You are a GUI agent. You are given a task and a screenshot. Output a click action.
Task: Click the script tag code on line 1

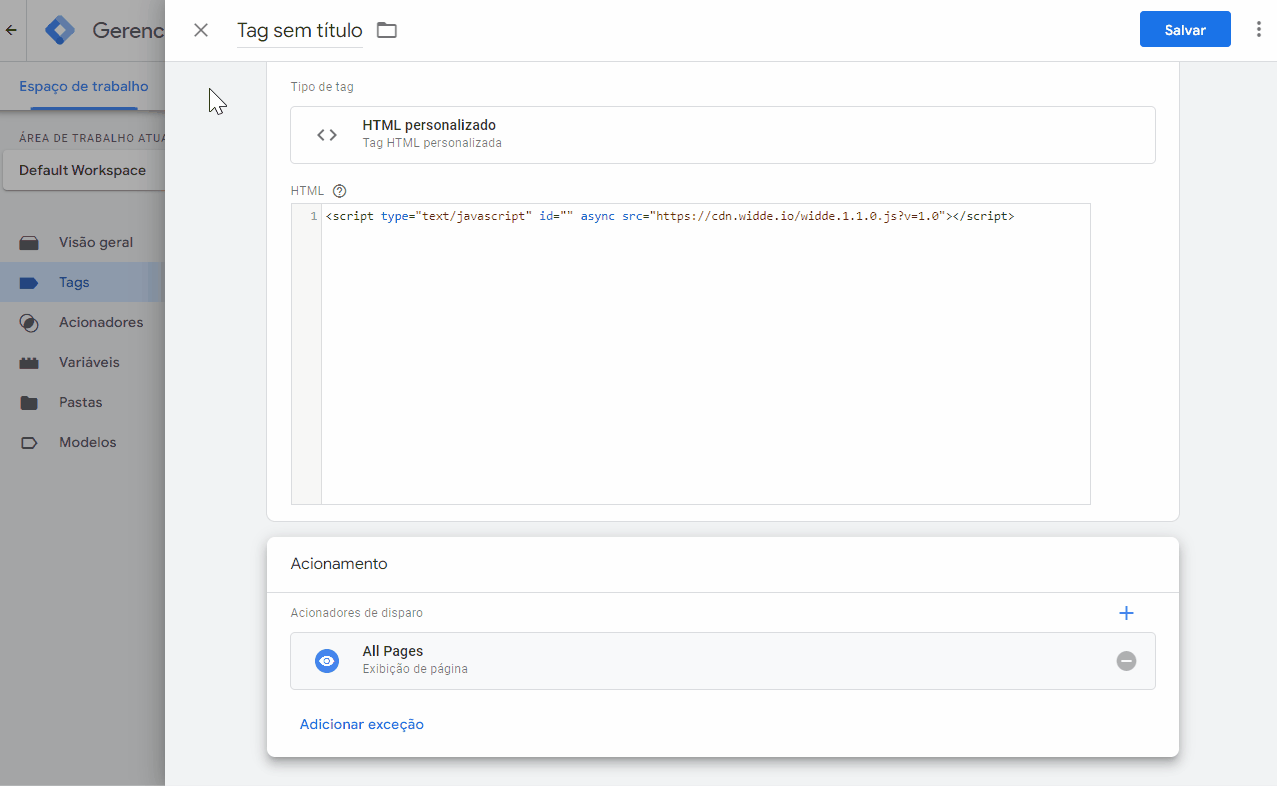(x=670, y=215)
